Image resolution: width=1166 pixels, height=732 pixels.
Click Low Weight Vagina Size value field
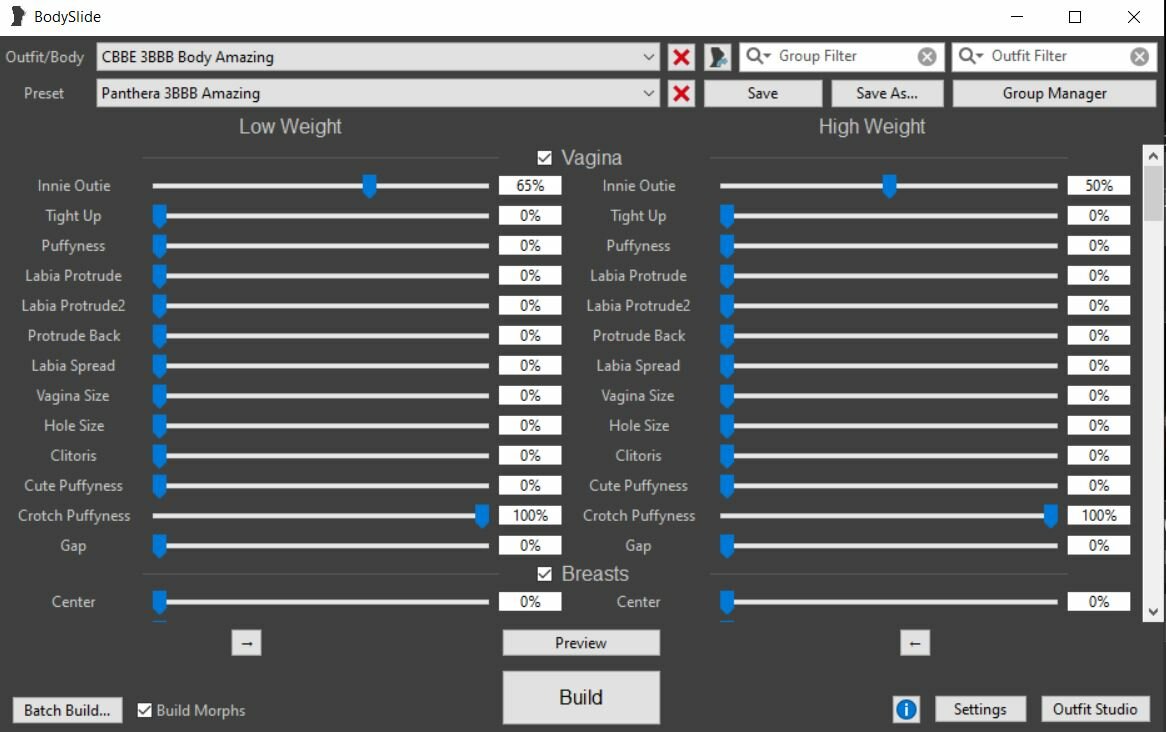(x=530, y=396)
